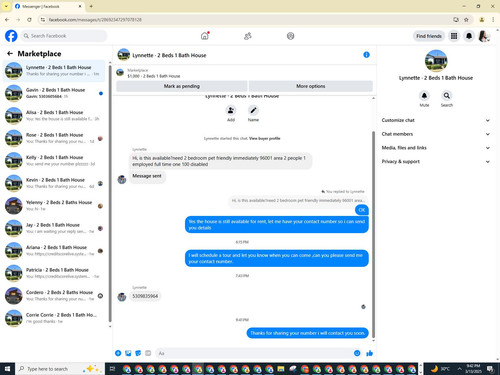
Task: Expand Customize chat section
Action: 436,120
